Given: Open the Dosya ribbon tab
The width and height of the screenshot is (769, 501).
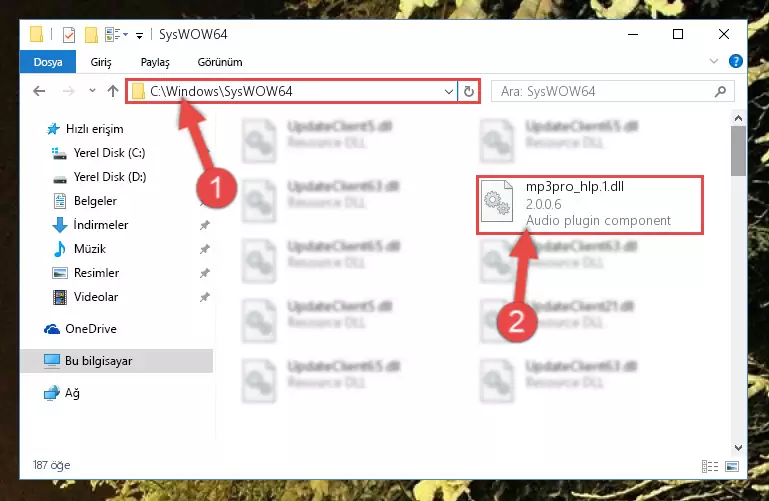Looking at the screenshot, I should point(48,62).
